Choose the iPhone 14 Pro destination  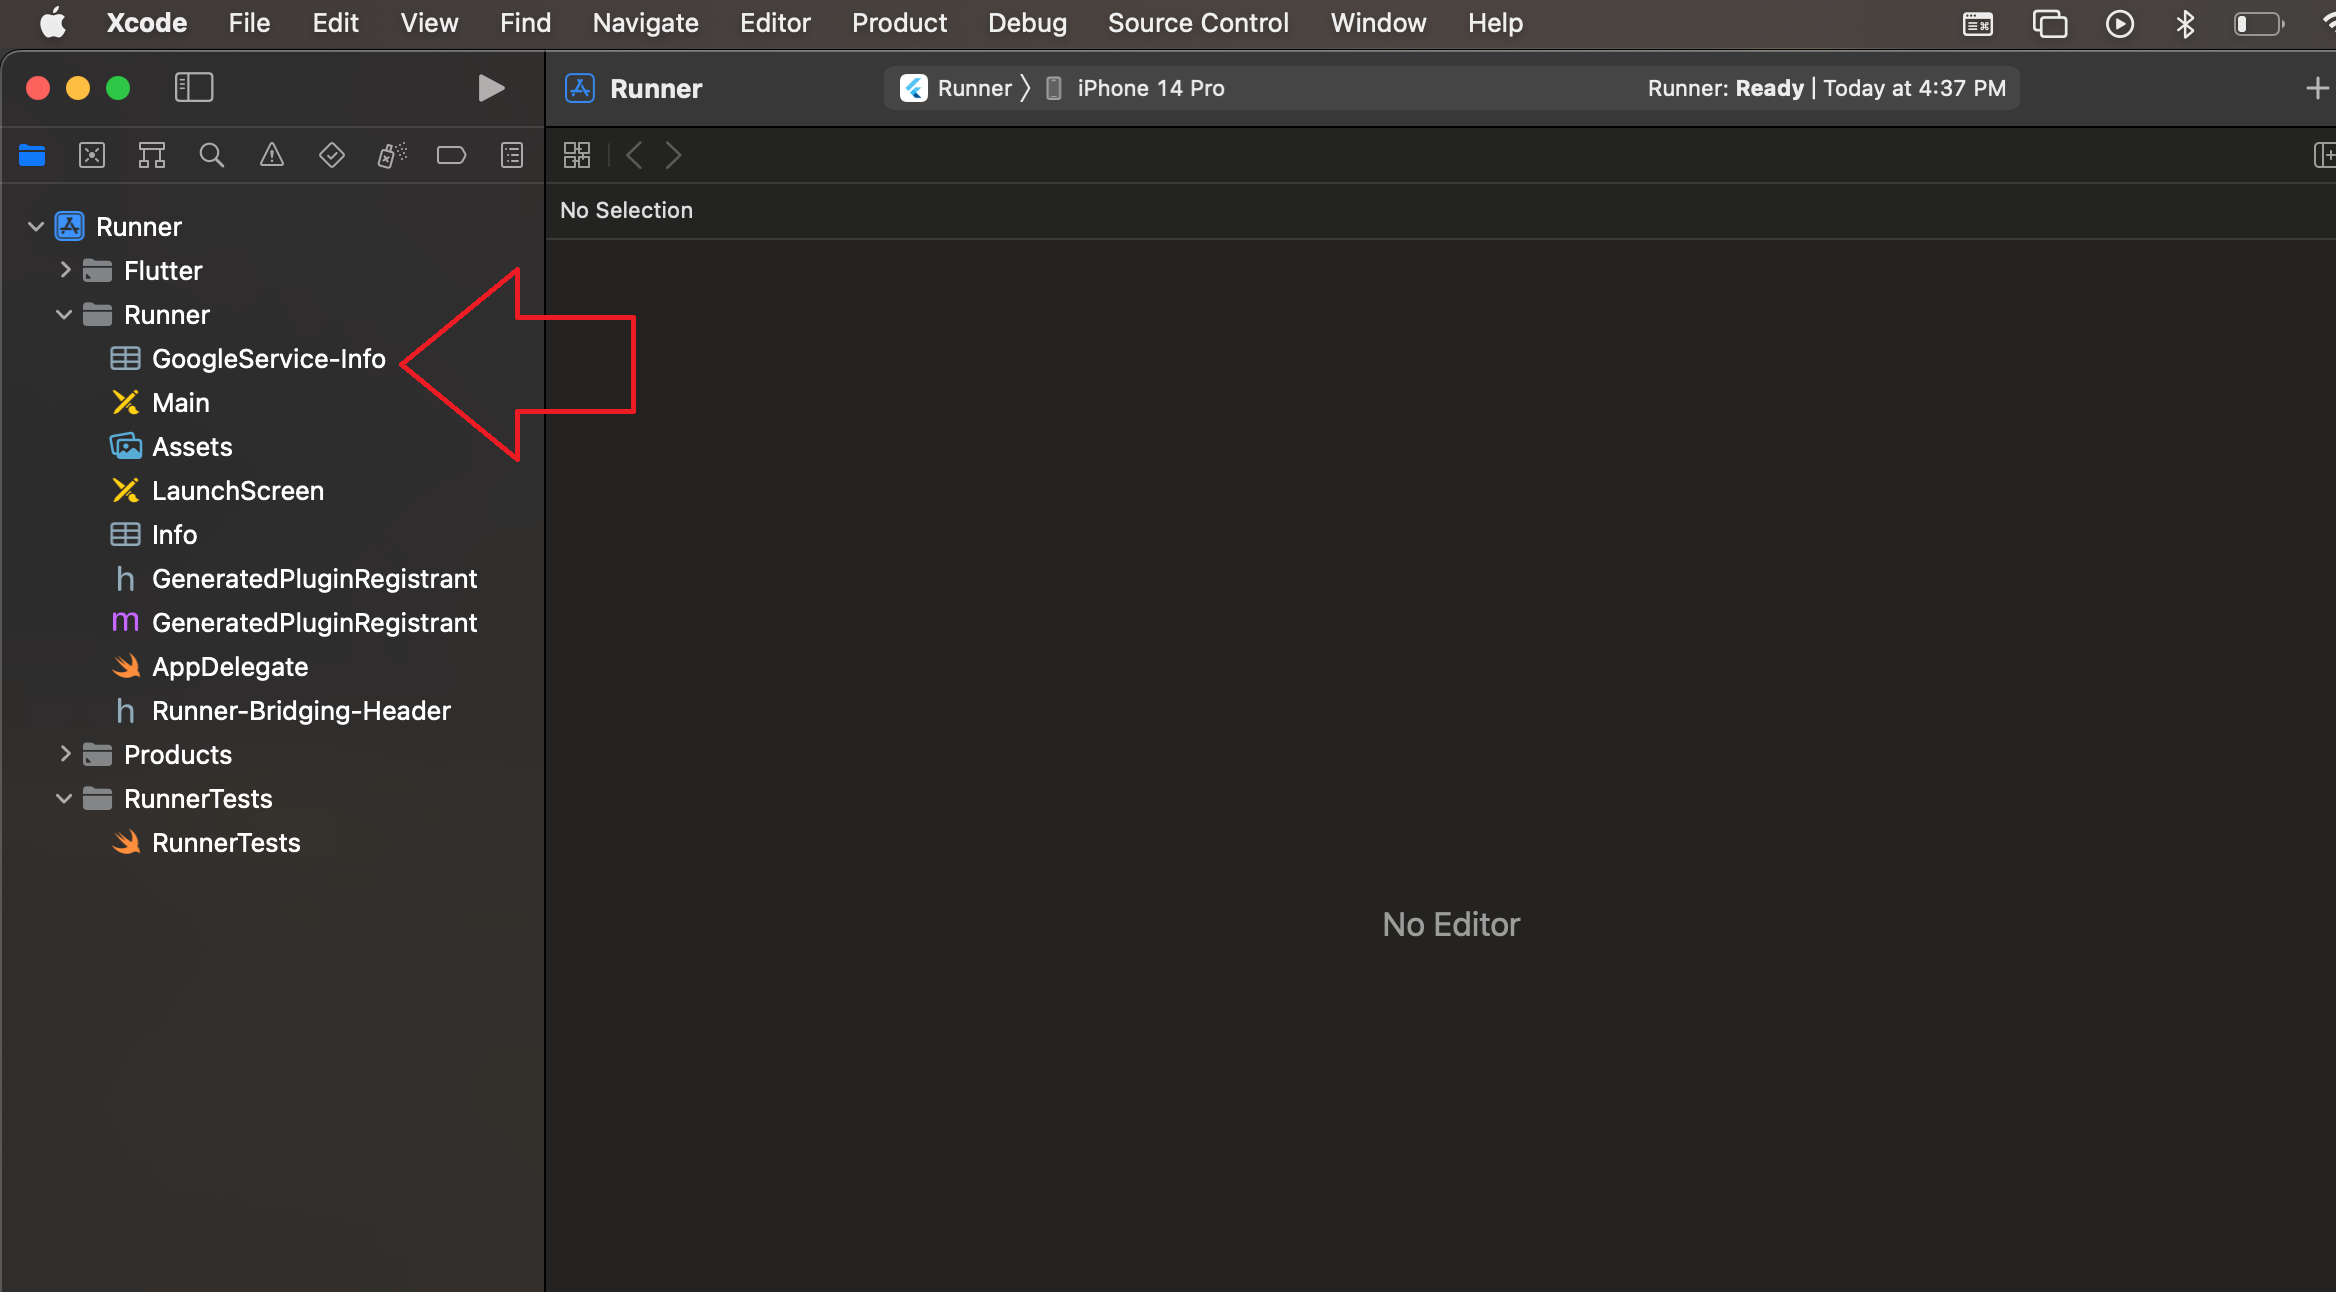click(x=1135, y=88)
